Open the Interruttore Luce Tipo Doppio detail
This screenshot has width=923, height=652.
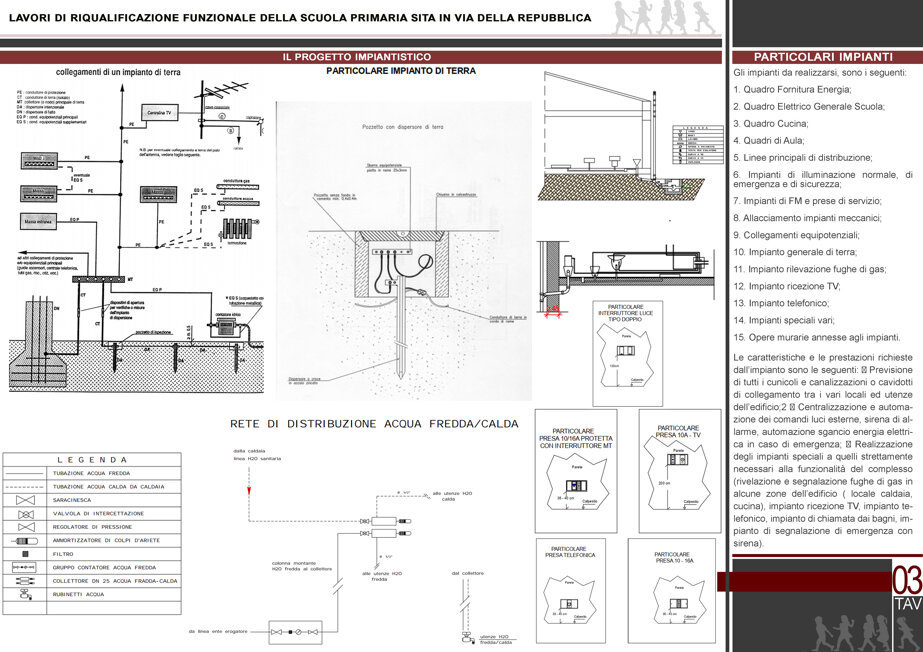tap(627, 353)
